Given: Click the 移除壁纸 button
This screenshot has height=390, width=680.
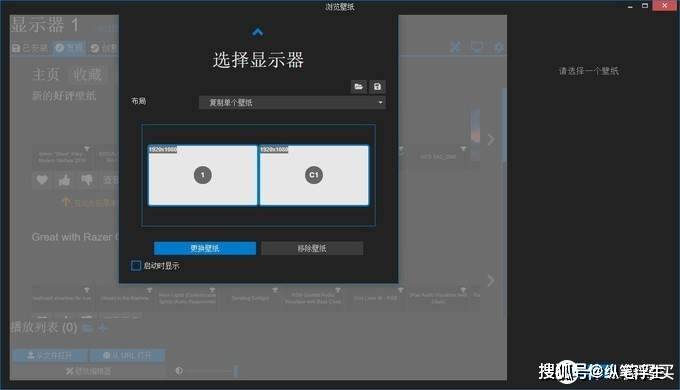Looking at the screenshot, I should pyautogui.click(x=312, y=248).
